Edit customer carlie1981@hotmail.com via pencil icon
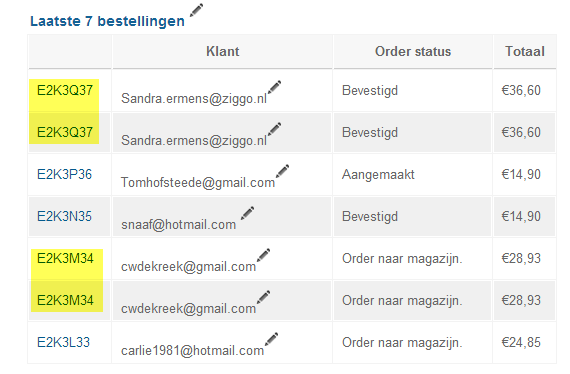This screenshot has width=570, height=374. pyautogui.click(x=272, y=339)
